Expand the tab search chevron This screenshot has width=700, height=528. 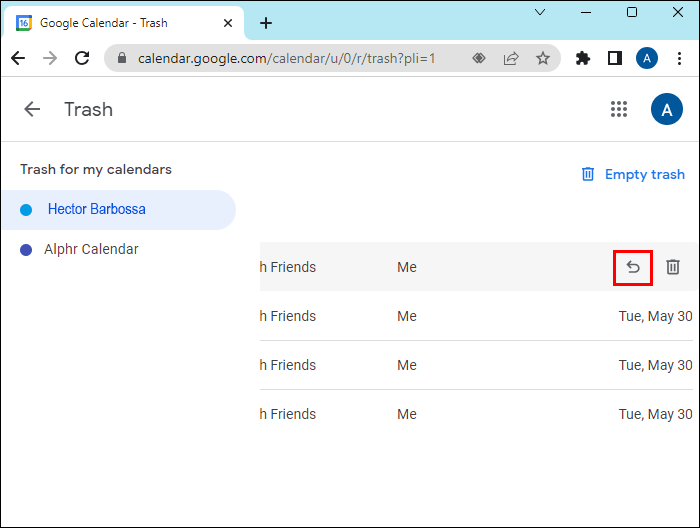click(x=540, y=13)
